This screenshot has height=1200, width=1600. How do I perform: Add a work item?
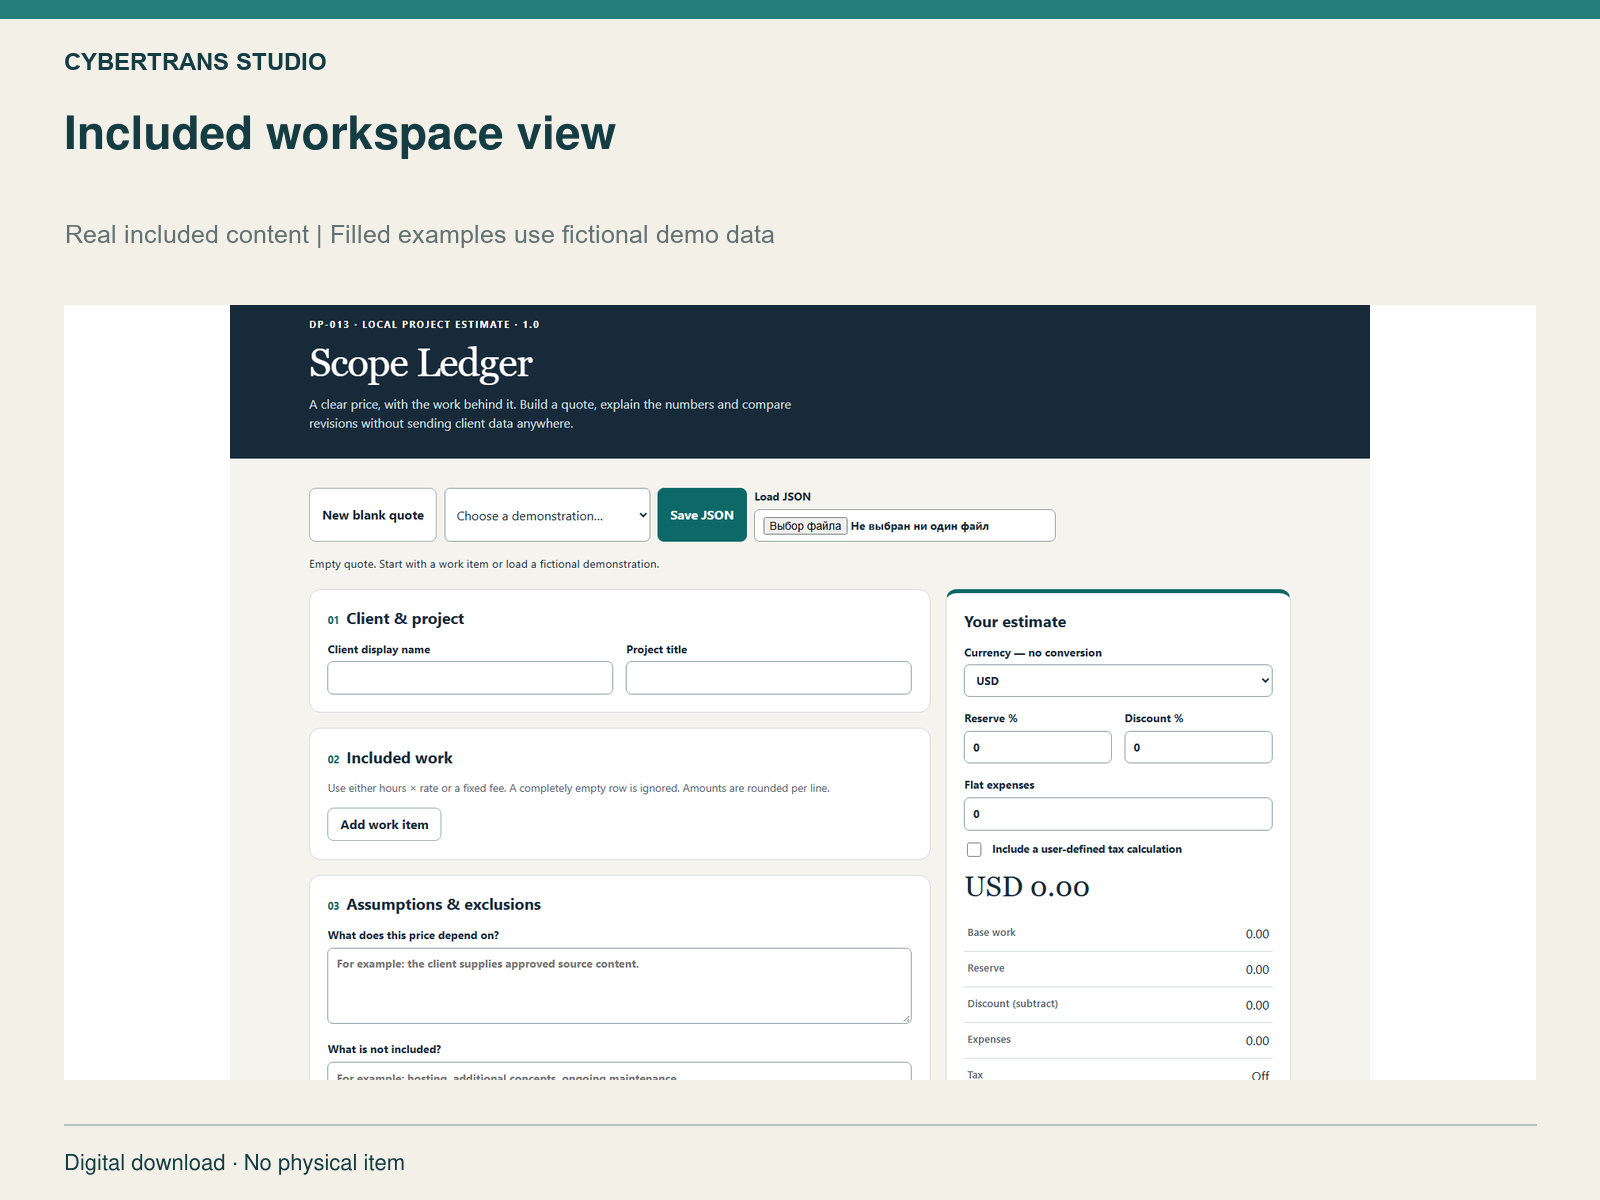[384, 825]
